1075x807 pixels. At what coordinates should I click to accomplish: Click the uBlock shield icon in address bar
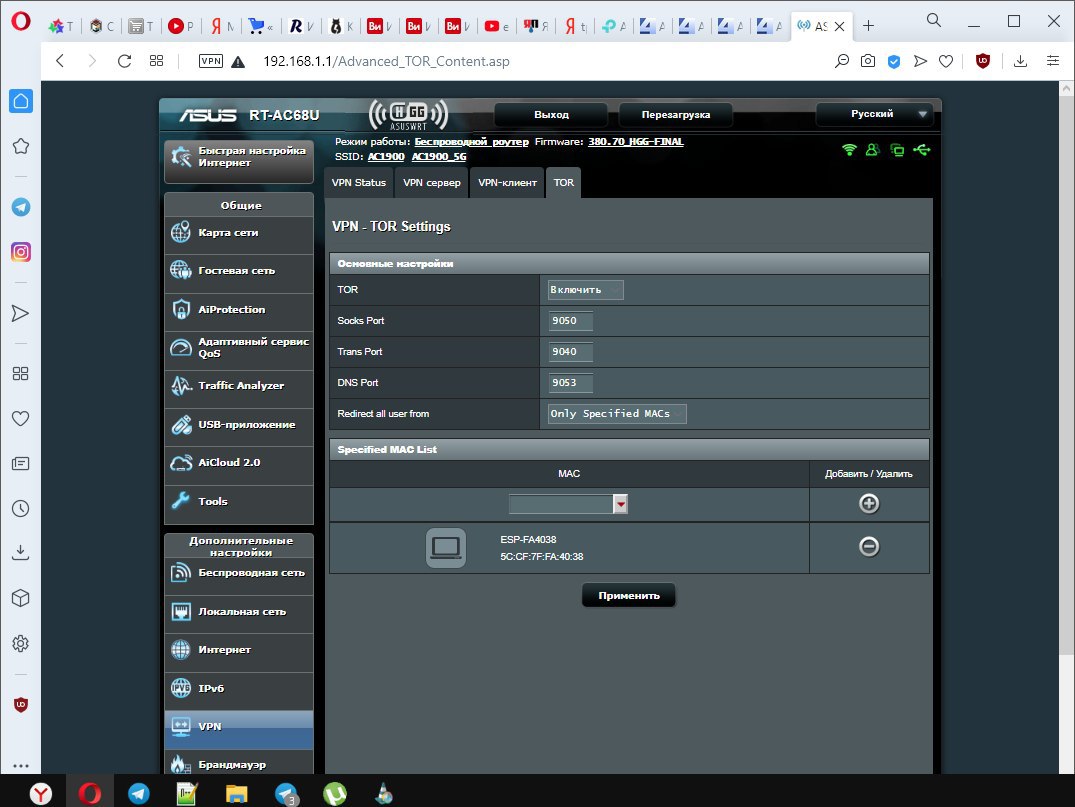(983, 61)
